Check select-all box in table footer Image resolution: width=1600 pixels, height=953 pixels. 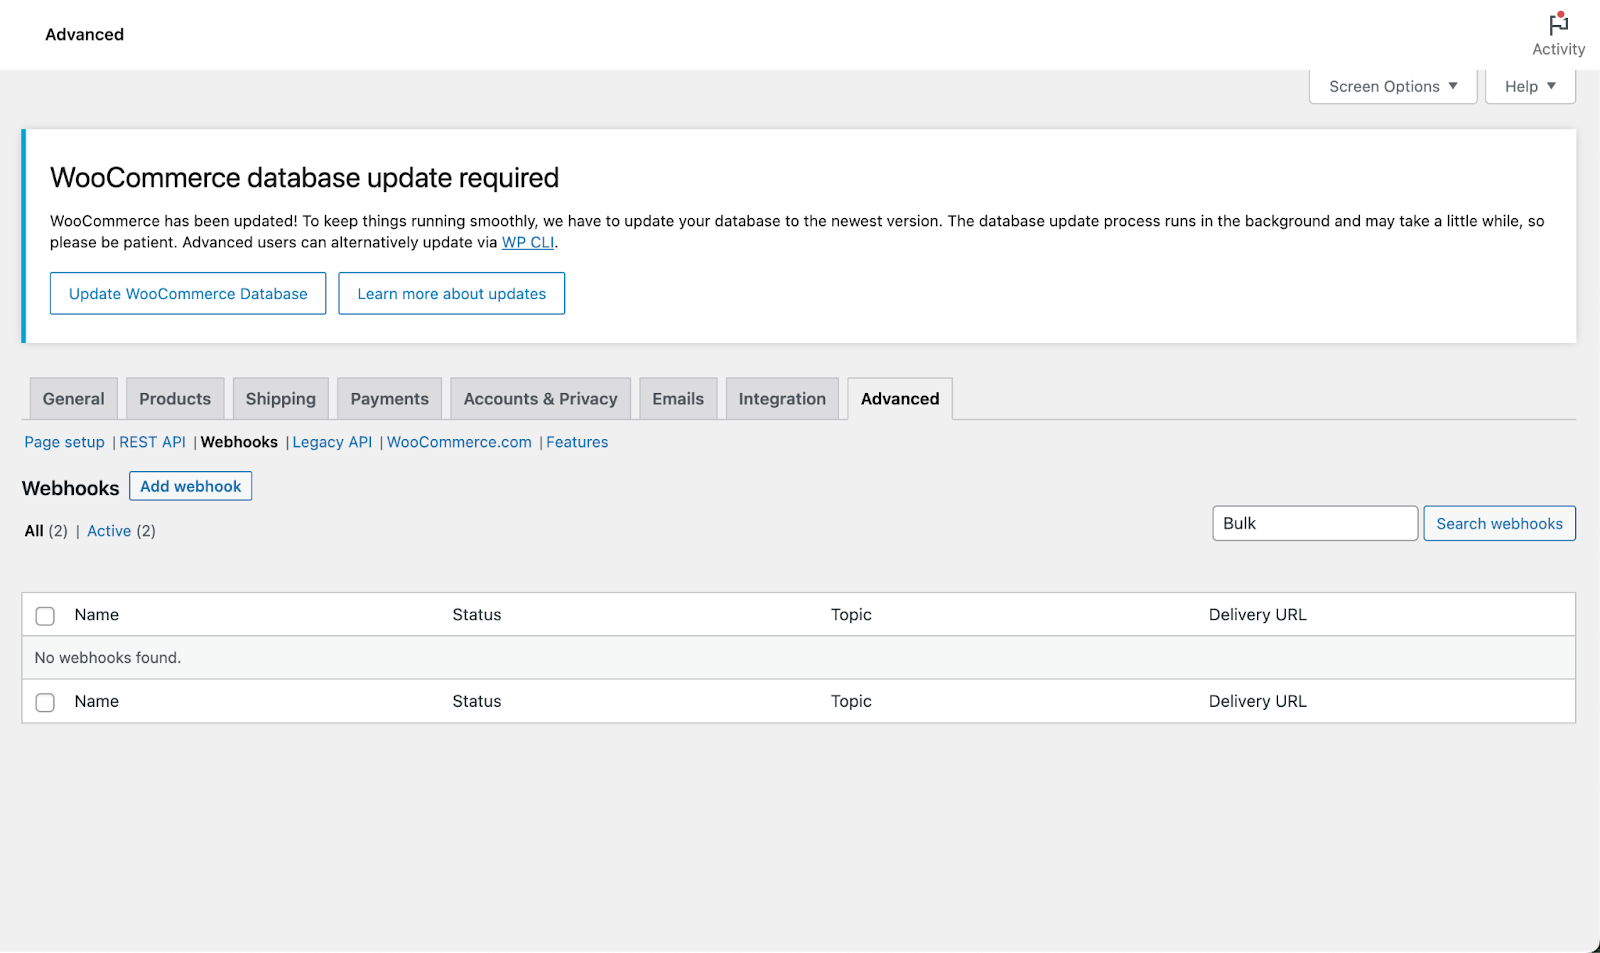(45, 703)
